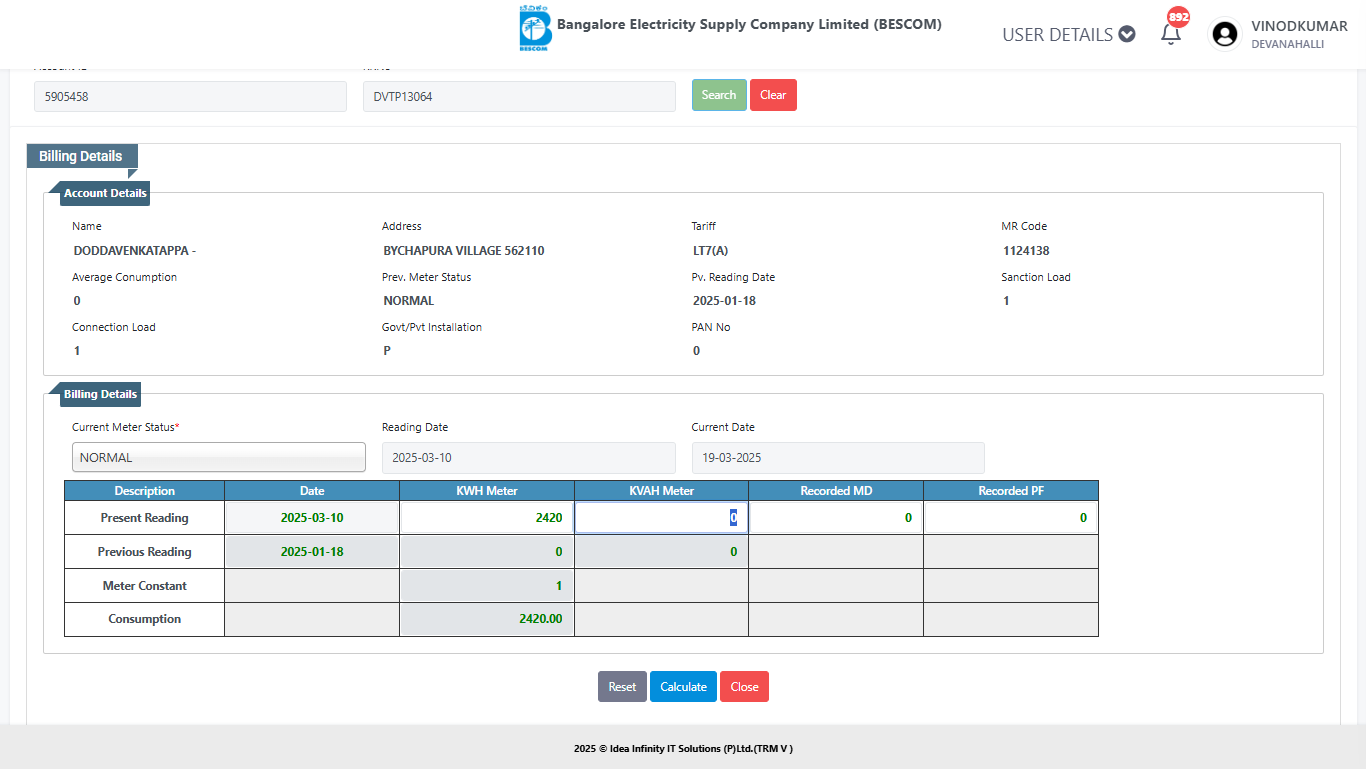The height and width of the screenshot is (769, 1366).
Task: Open the Current Meter Status dropdown
Action: tap(219, 457)
